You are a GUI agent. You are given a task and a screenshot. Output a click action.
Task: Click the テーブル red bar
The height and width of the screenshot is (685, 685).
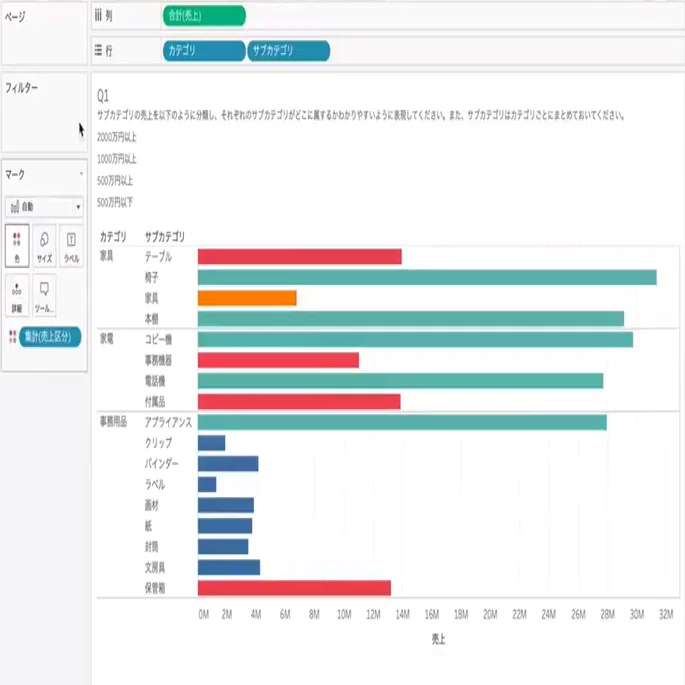coord(300,257)
